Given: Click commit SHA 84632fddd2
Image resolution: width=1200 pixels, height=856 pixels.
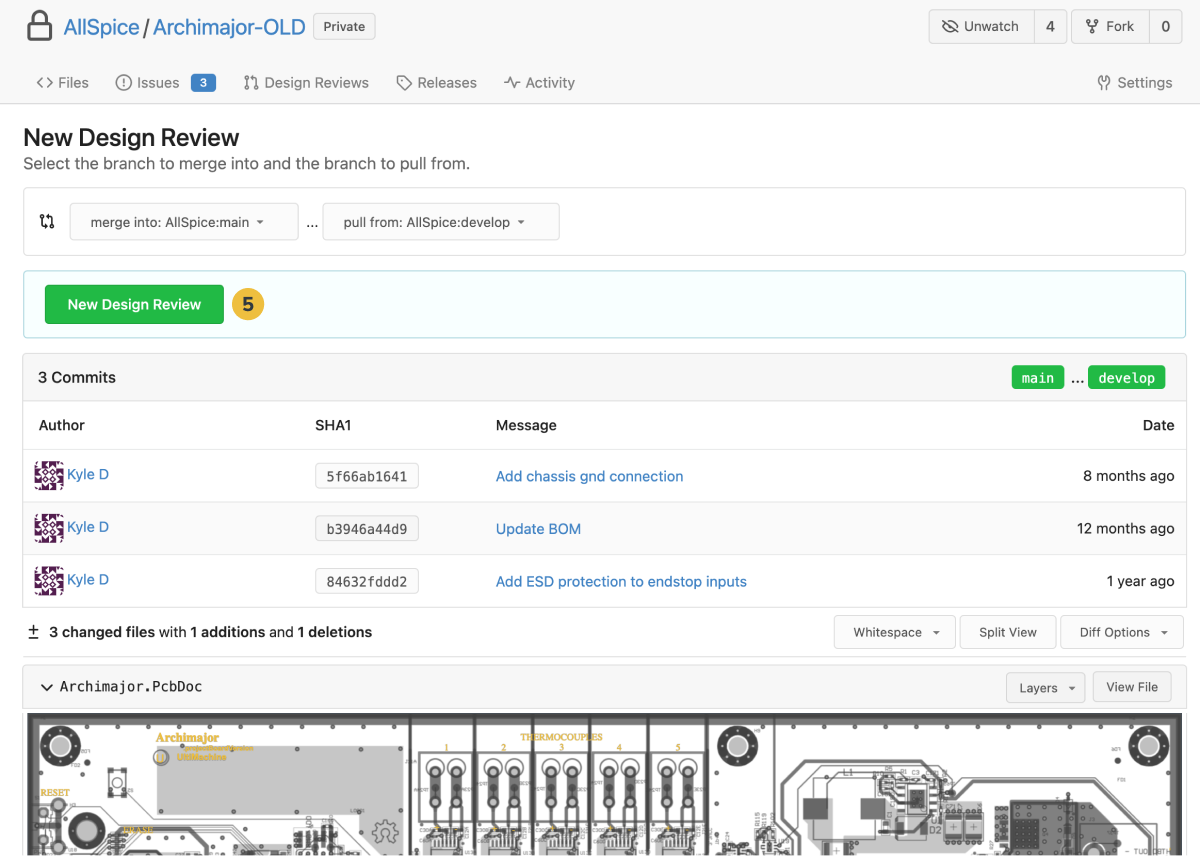Looking at the screenshot, I should pyautogui.click(x=367, y=581).
